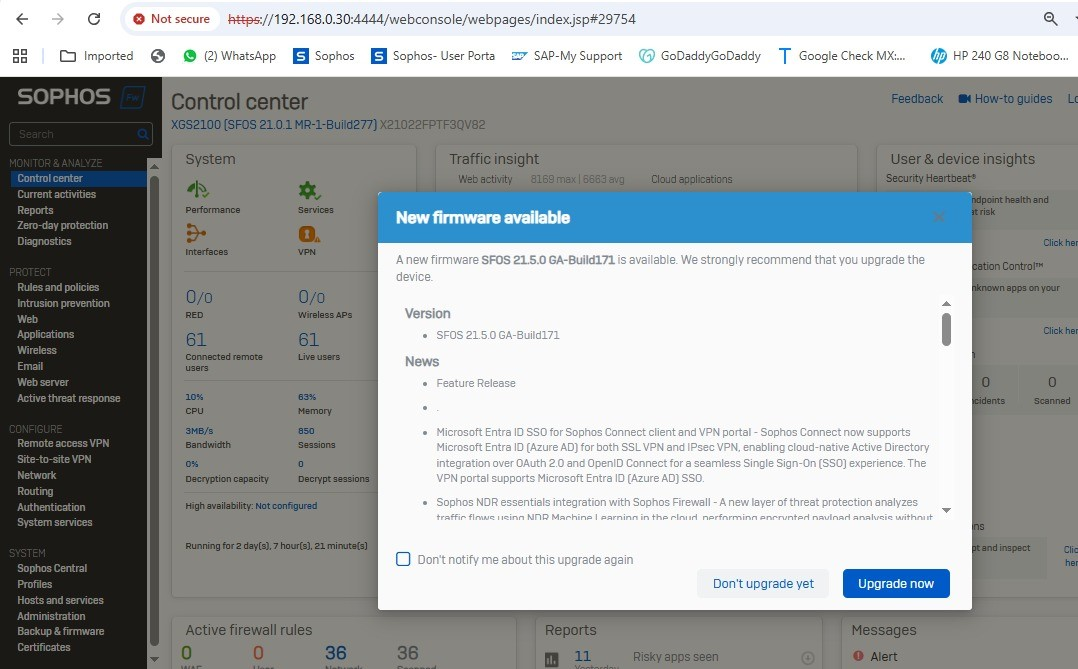
Task: Click the browser reload icon
Action: tap(94, 19)
